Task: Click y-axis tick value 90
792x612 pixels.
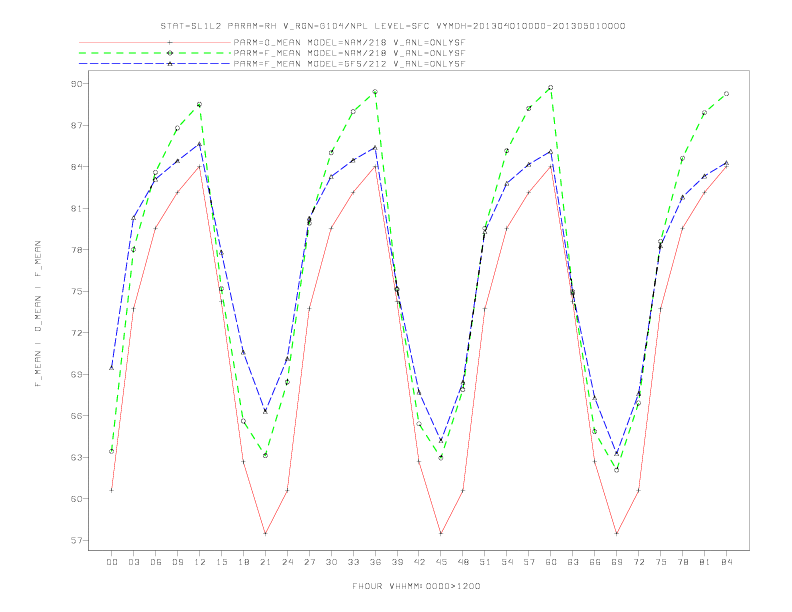Action: (x=76, y=84)
